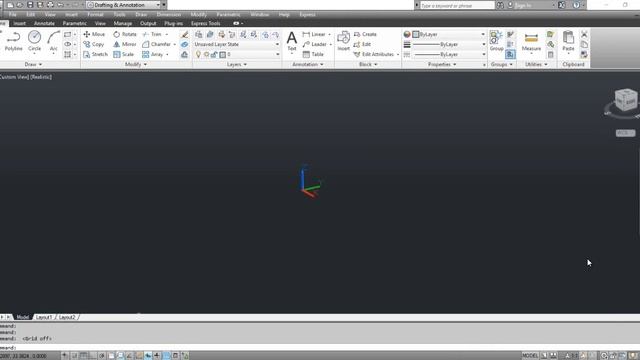The height and width of the screenshot is (360, 640).
Task: Click the Linear dimension tool
Action: [x=314, y=34]
